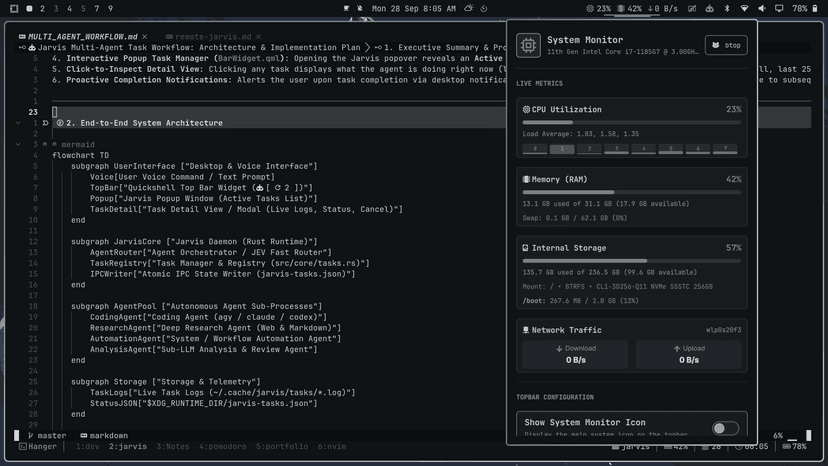Launch btop from System Monitor
Screen dimensions: 828x466
tap(726, 45)
